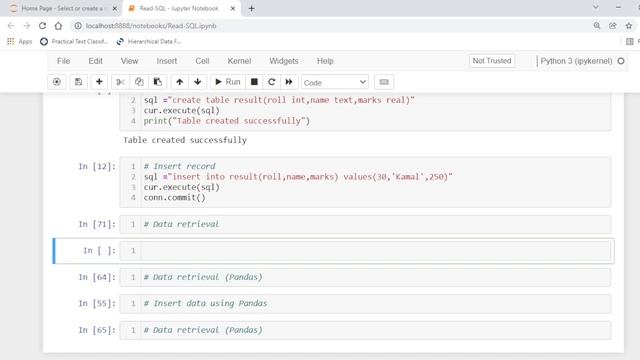640x360 pixels.
Task: Click the insert into result SQL line
Action: point(298,177)
